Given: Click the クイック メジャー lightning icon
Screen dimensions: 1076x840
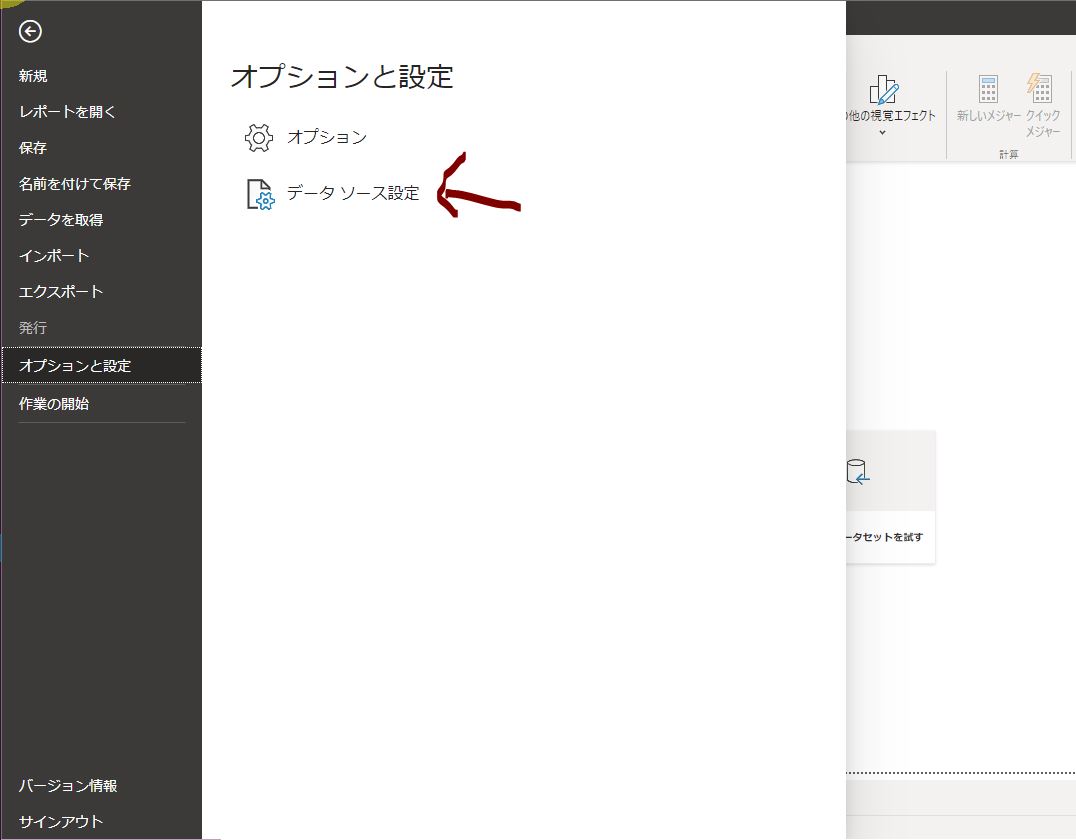Looking at the screenshot, I should click(x=1041, y=90).
